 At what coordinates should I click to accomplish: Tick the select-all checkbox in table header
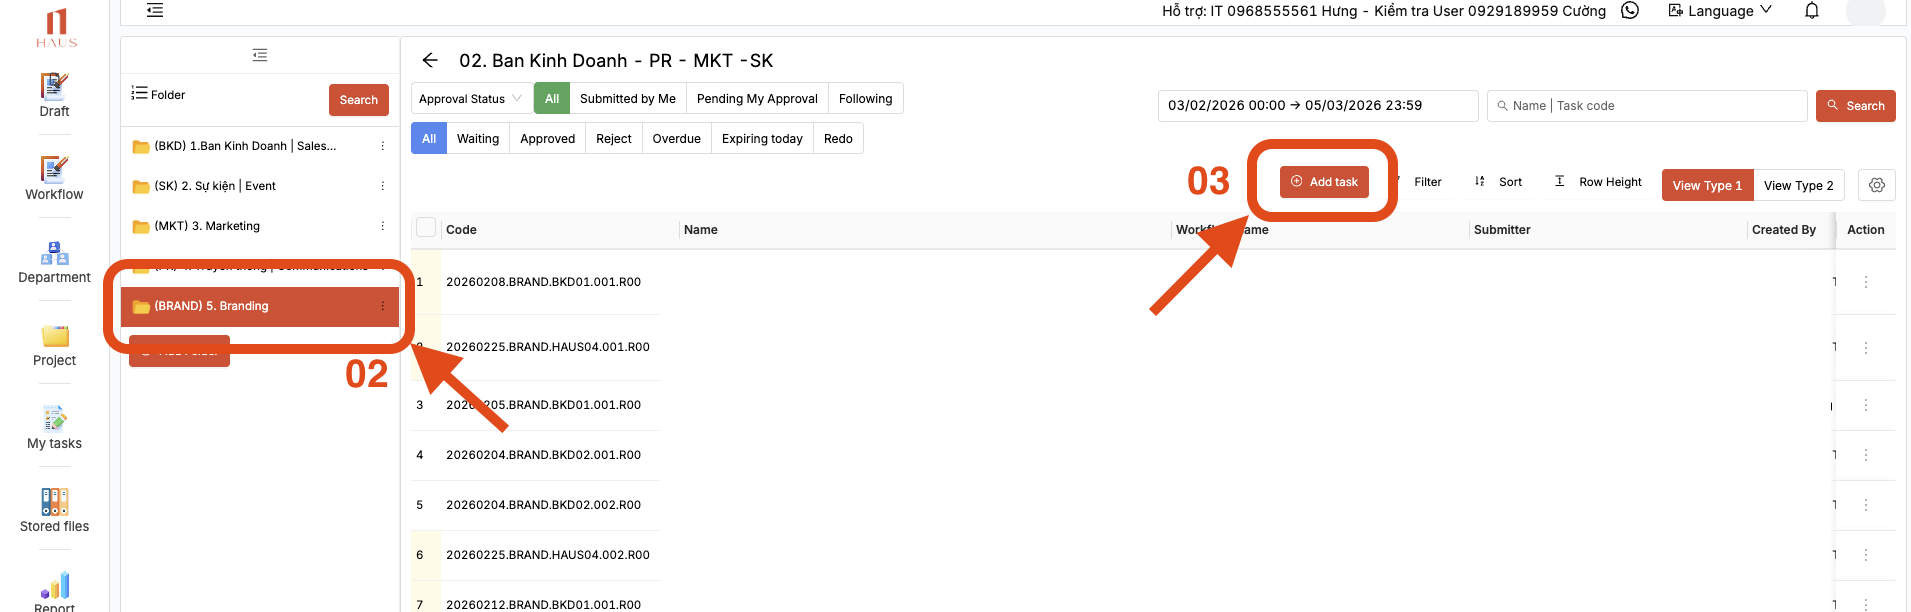click(426, 228)
